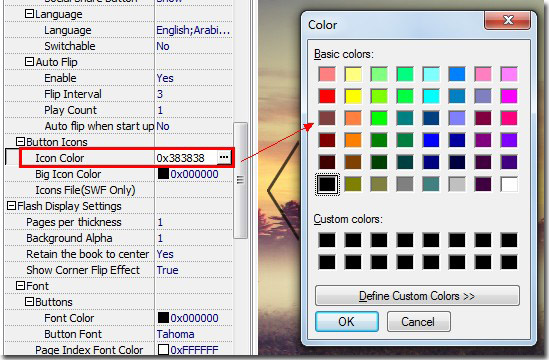Collapse the Auto Flip group

(29, 62)
